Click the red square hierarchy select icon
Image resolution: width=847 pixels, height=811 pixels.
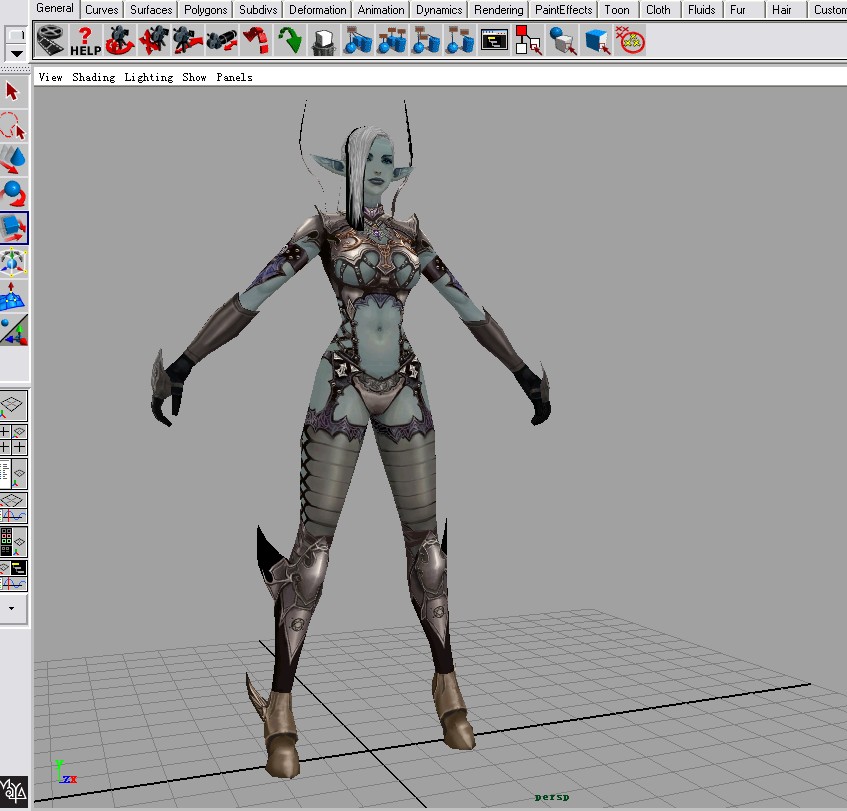pos(528,41)
